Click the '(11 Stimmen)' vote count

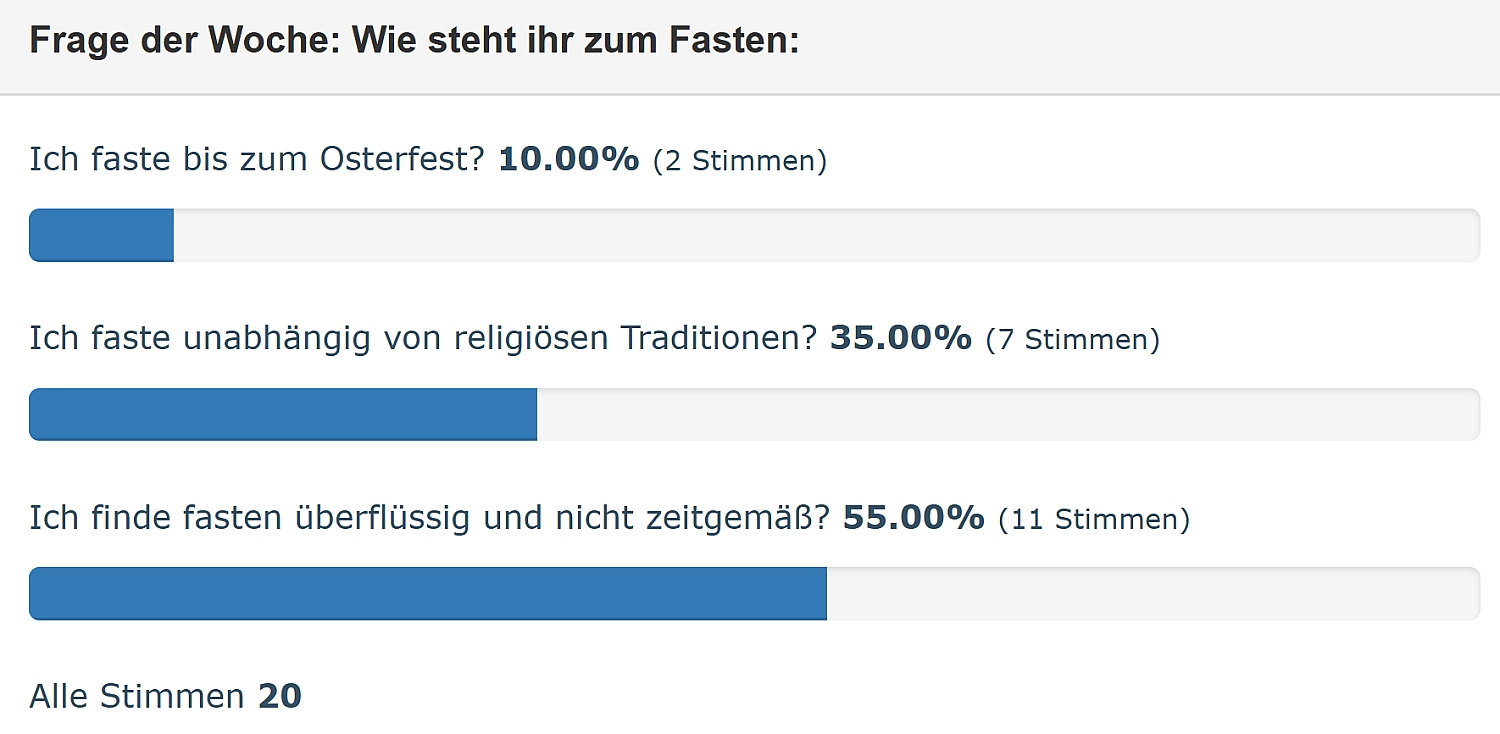point(1094,519)
